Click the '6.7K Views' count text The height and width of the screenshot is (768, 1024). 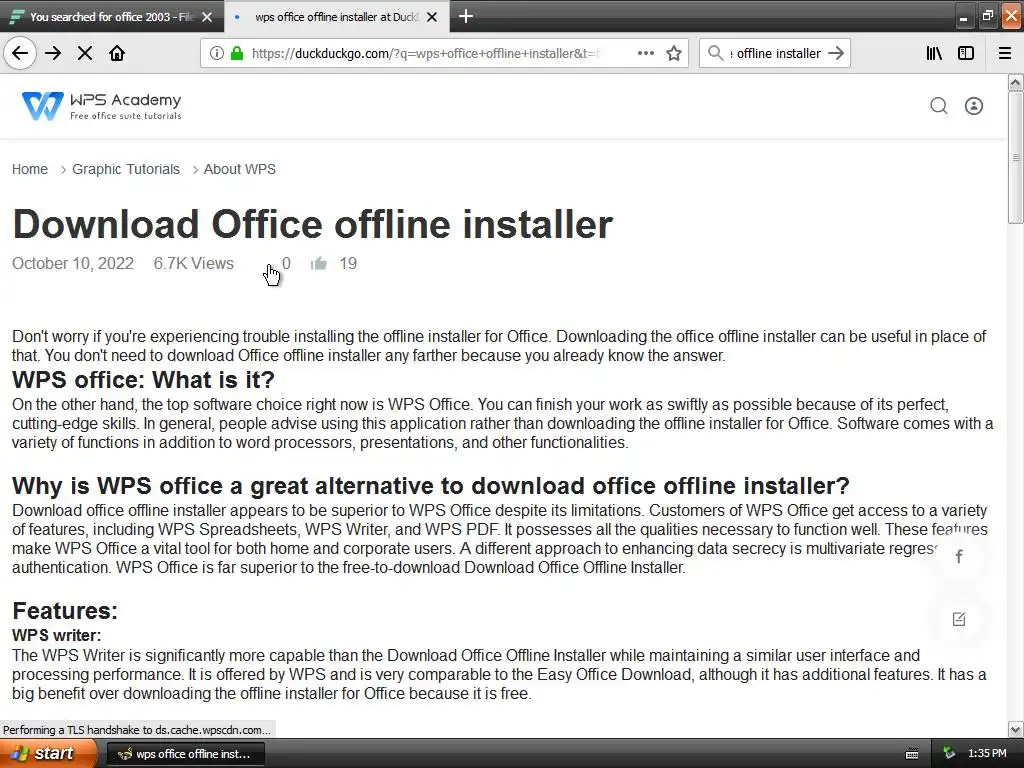(193, 263)
